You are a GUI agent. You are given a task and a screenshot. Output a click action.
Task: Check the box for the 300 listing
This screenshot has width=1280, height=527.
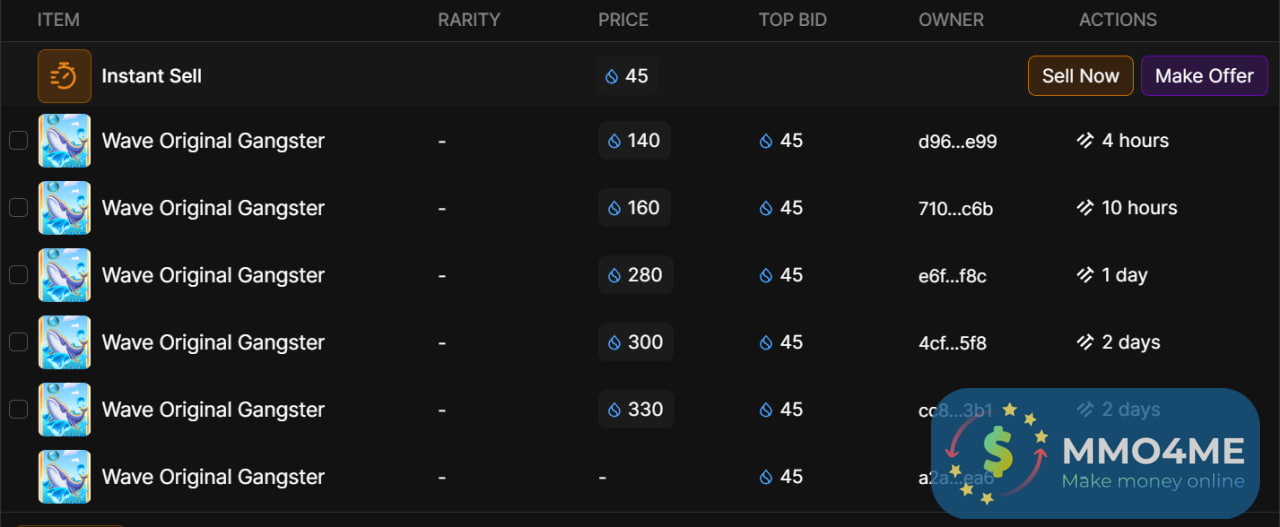(18, 342)
